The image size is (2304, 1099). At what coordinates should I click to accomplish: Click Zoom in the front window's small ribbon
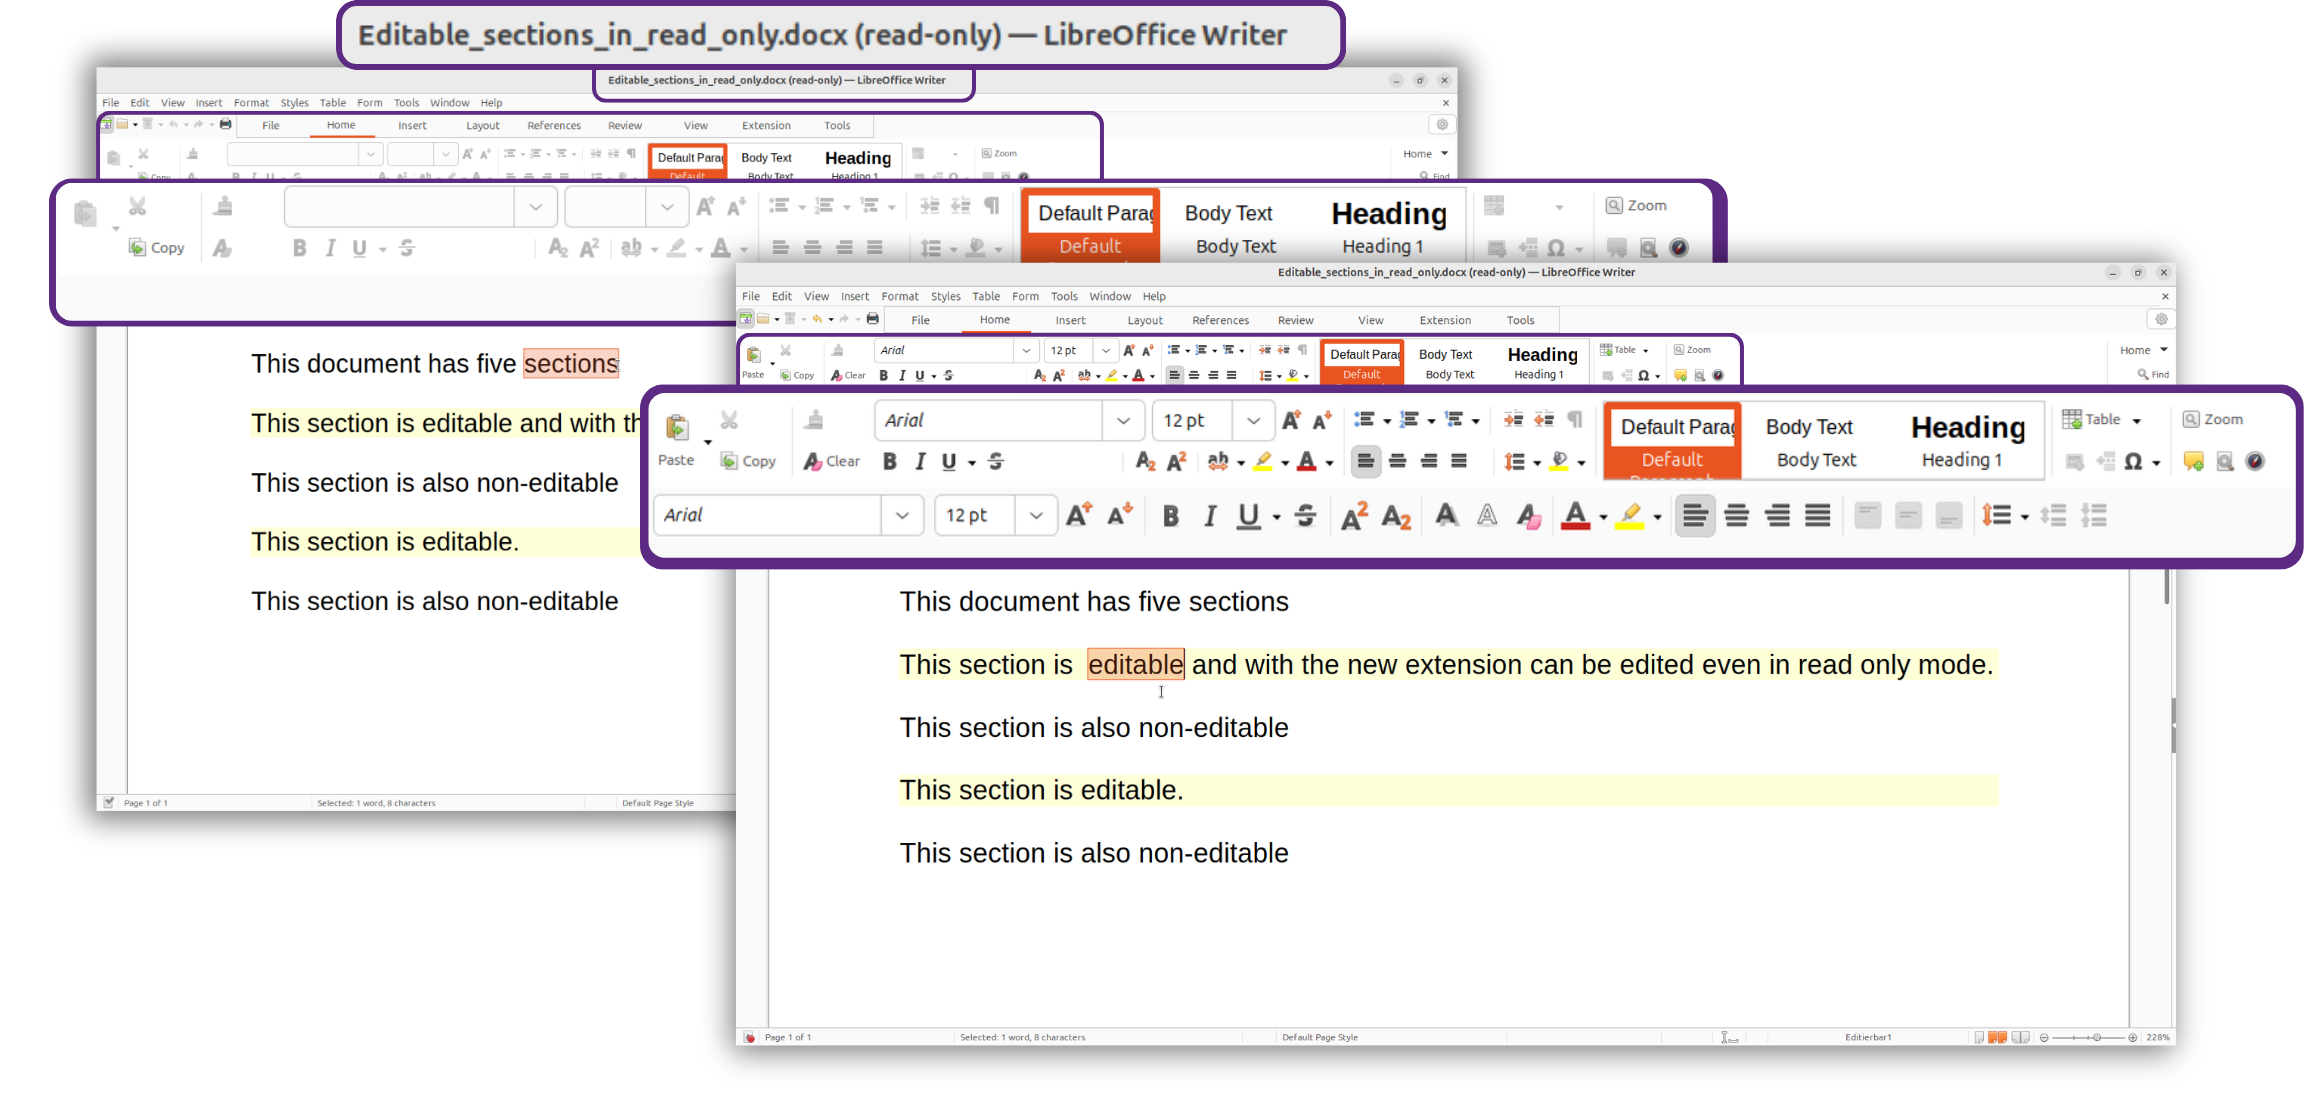point(1693,350)
